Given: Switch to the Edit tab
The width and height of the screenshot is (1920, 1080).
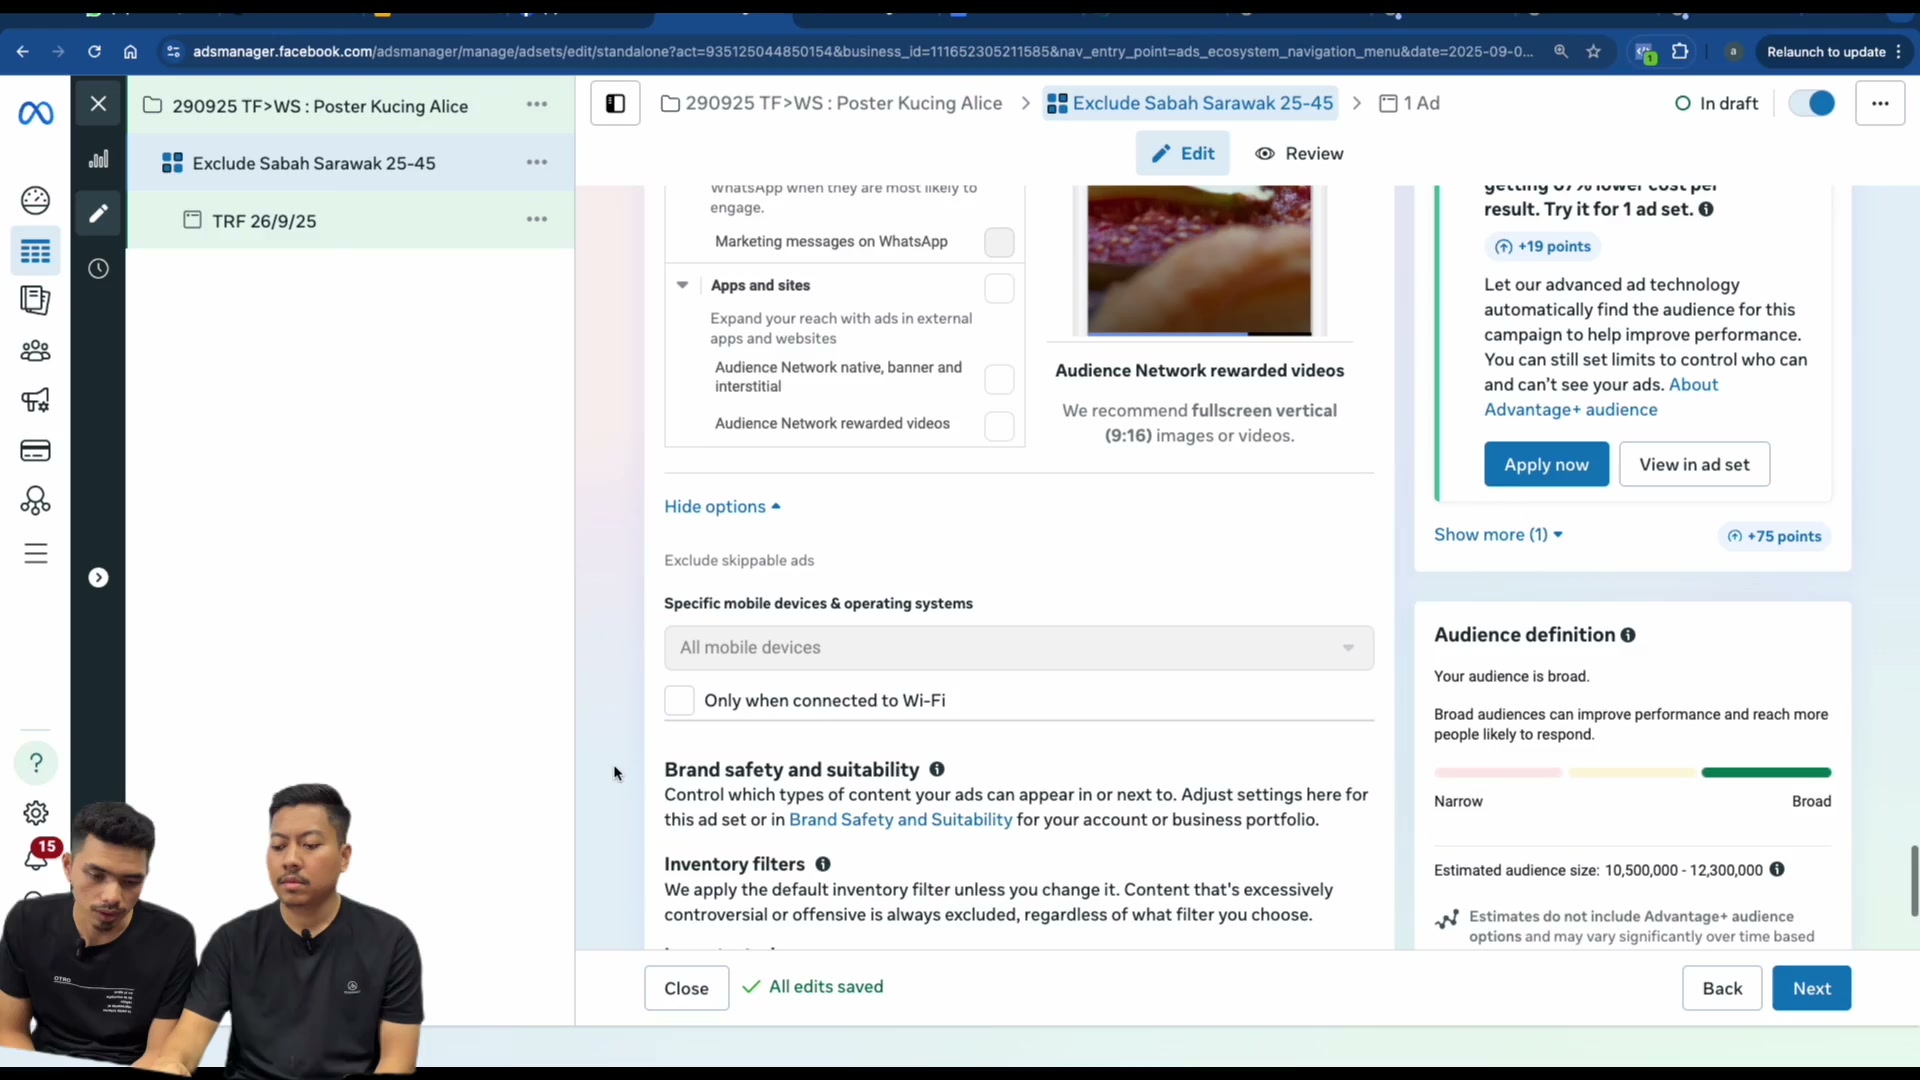Looking at the screenshot, I should pyautogui.click(x=1183, y=154).
